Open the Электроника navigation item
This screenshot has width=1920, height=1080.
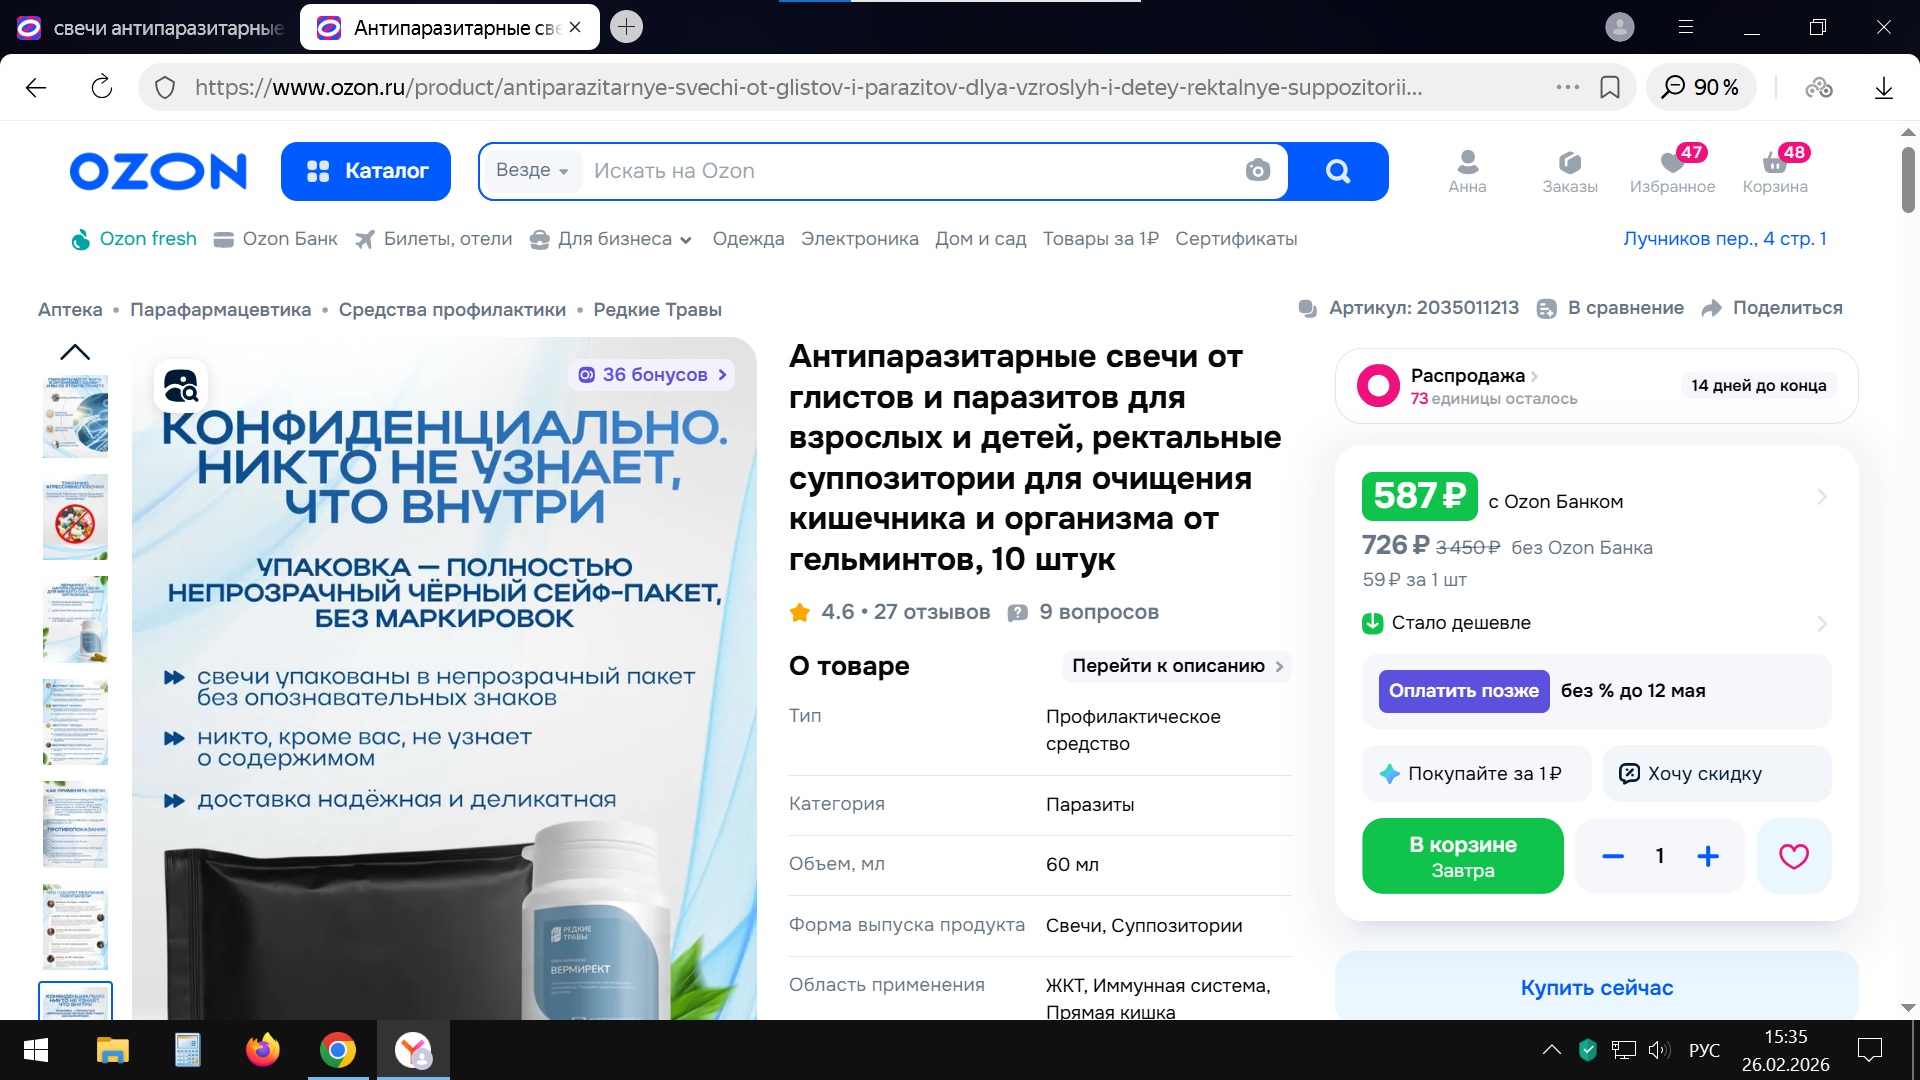pos(859,239)
